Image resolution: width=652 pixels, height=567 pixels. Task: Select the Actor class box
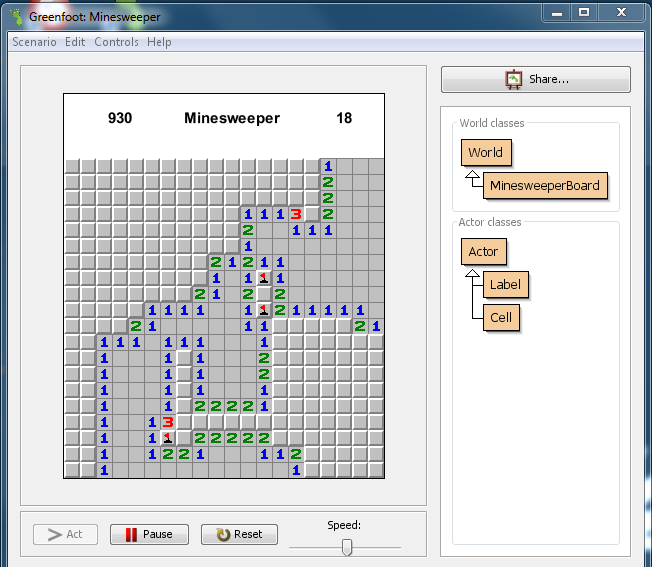pyautogui.click(x=484, y=251)
